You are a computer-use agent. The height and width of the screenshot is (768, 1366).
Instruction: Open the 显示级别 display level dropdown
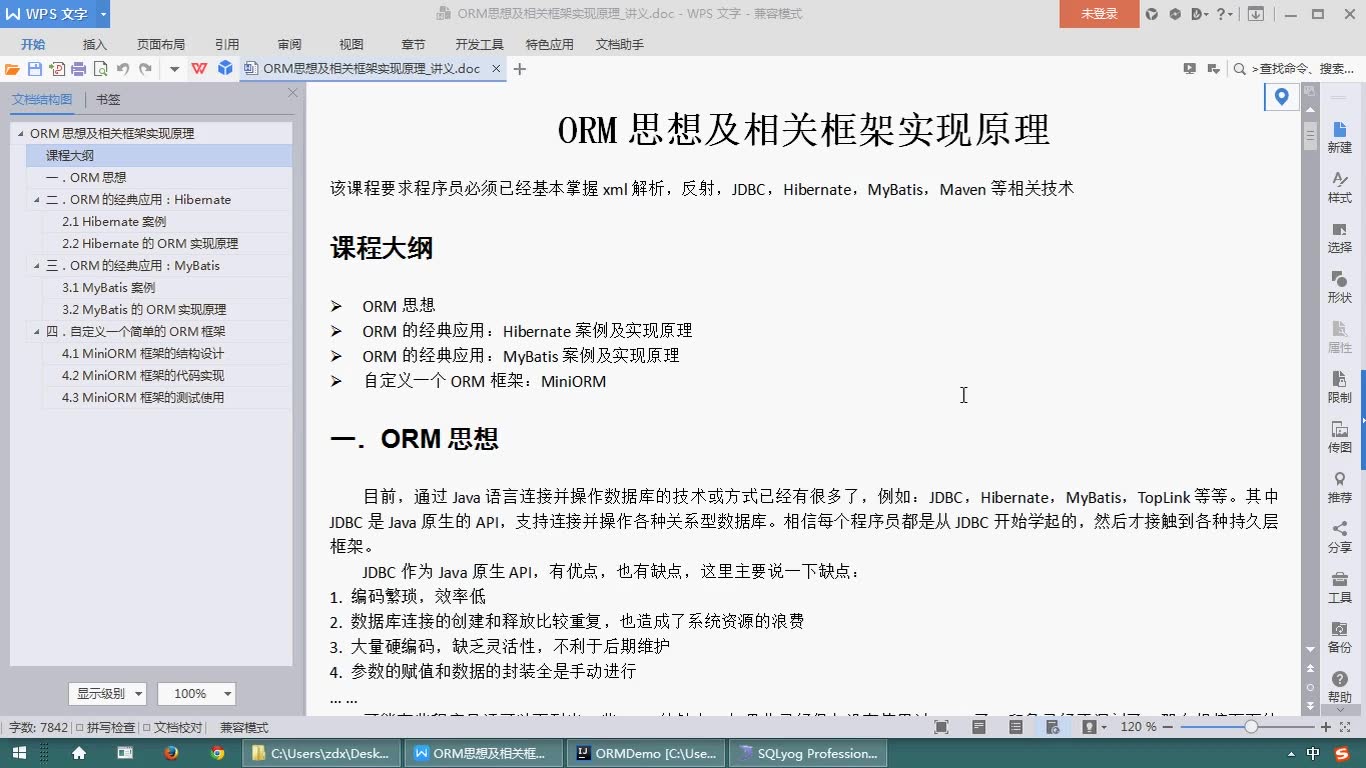pyautogui.click(x=107, y=693)
